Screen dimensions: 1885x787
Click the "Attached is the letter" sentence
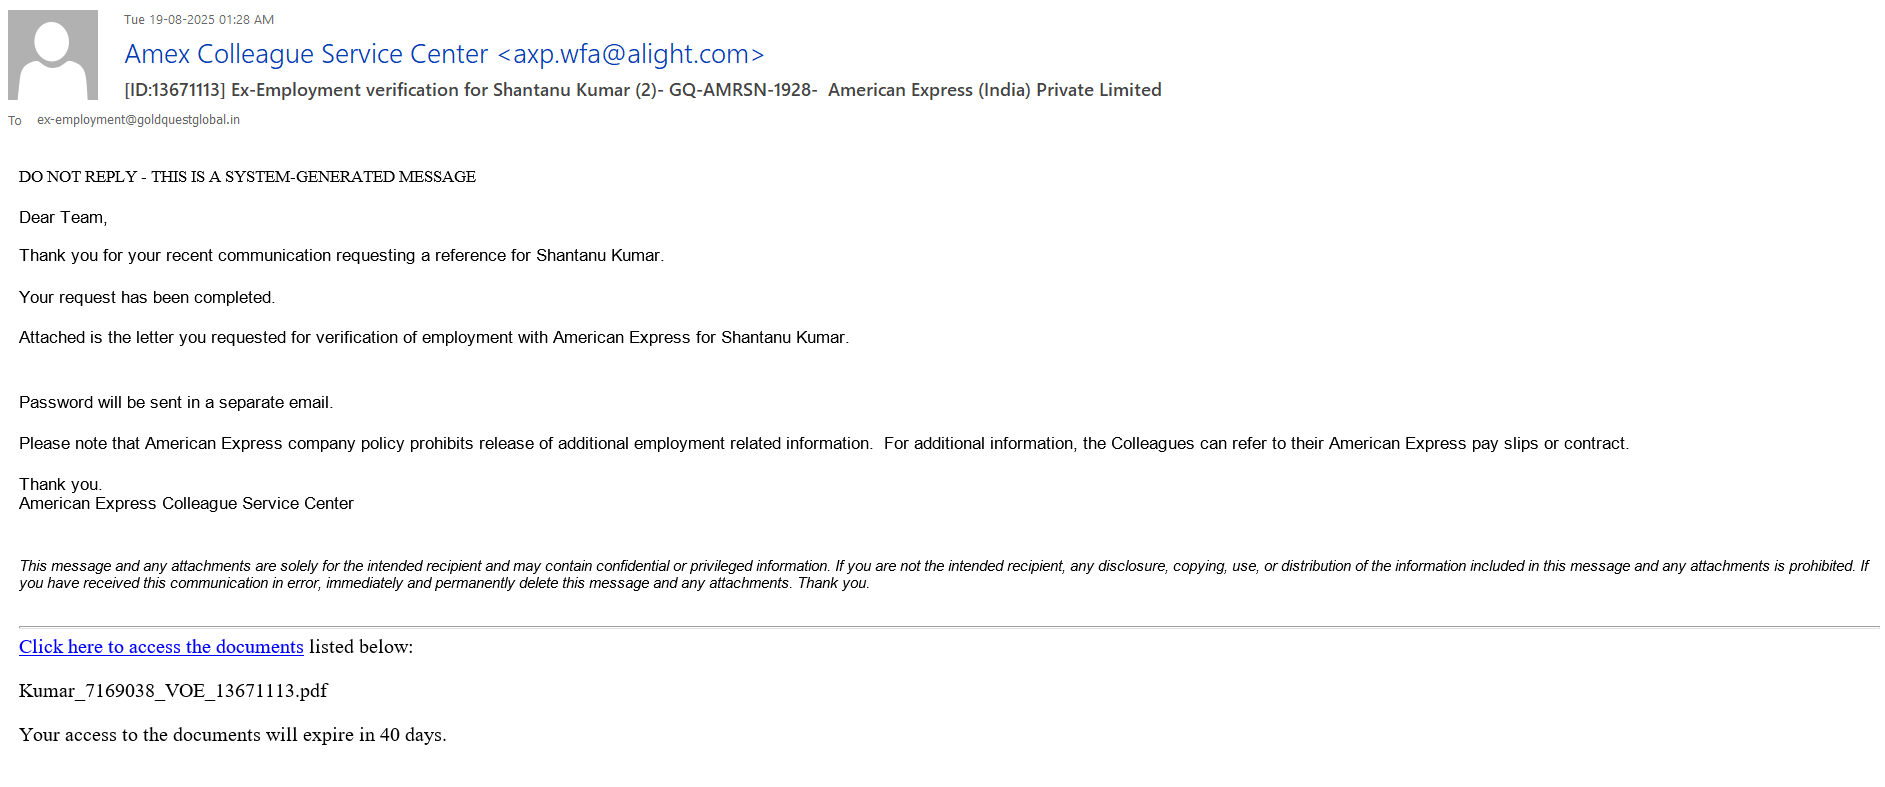point(433,338)
